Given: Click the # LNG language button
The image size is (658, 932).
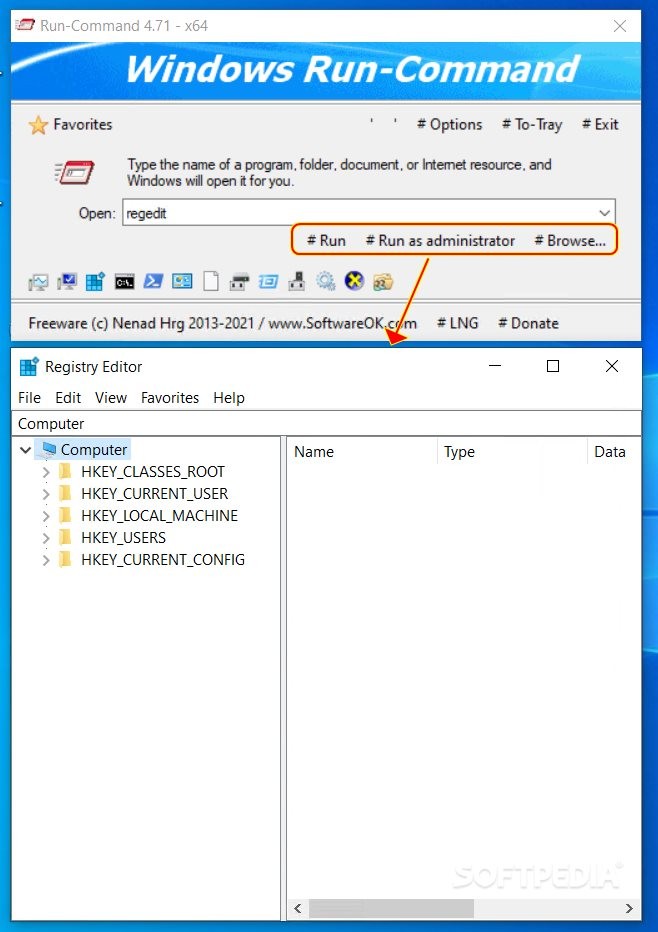Looking at the screenshot, I should [457, 323].
